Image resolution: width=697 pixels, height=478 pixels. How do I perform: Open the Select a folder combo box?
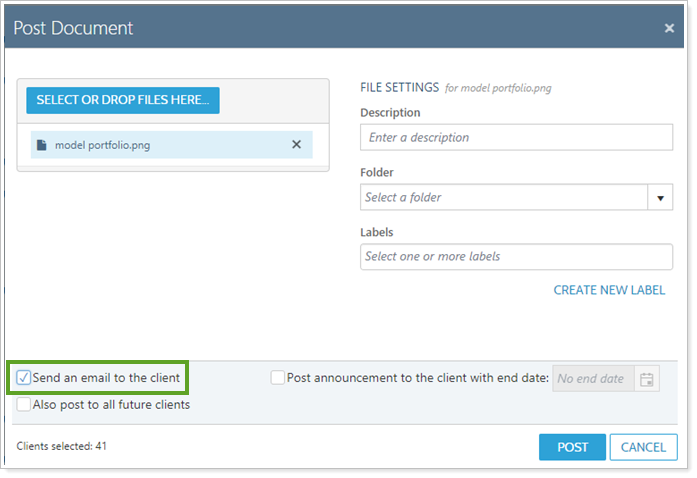[504, 198]
